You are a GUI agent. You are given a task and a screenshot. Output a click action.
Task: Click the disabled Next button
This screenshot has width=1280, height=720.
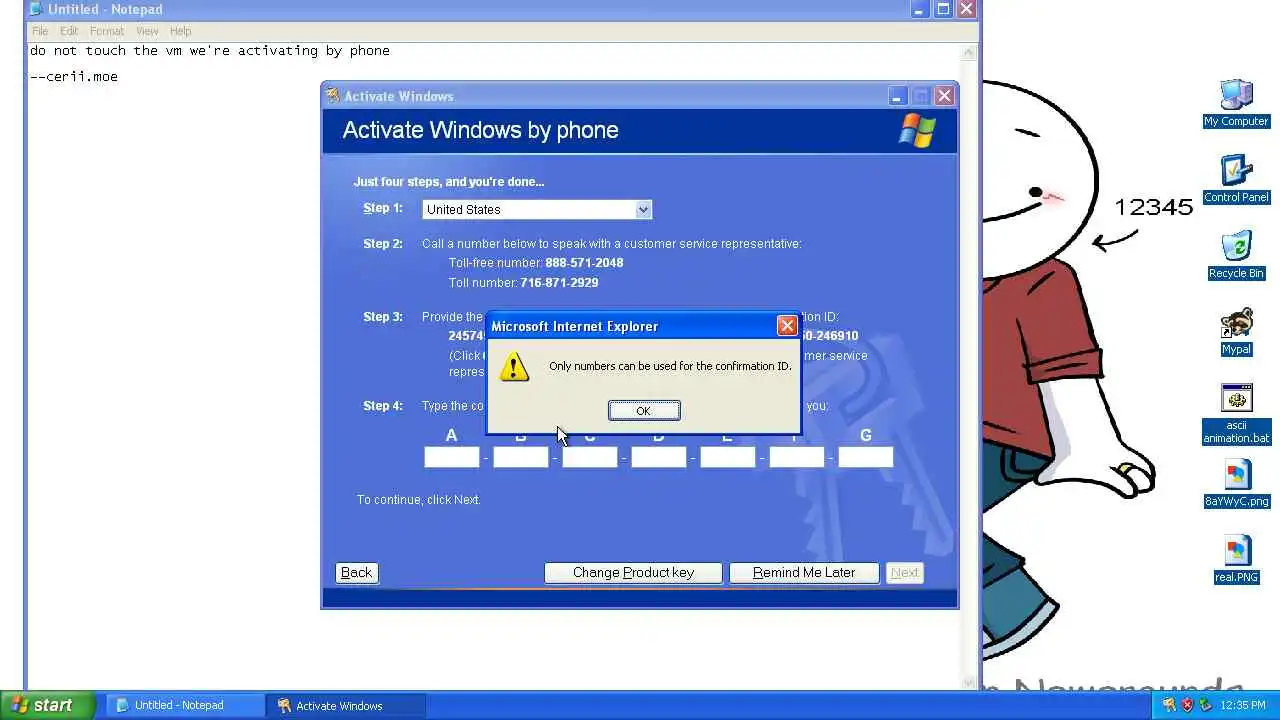[x=905, y=573]
